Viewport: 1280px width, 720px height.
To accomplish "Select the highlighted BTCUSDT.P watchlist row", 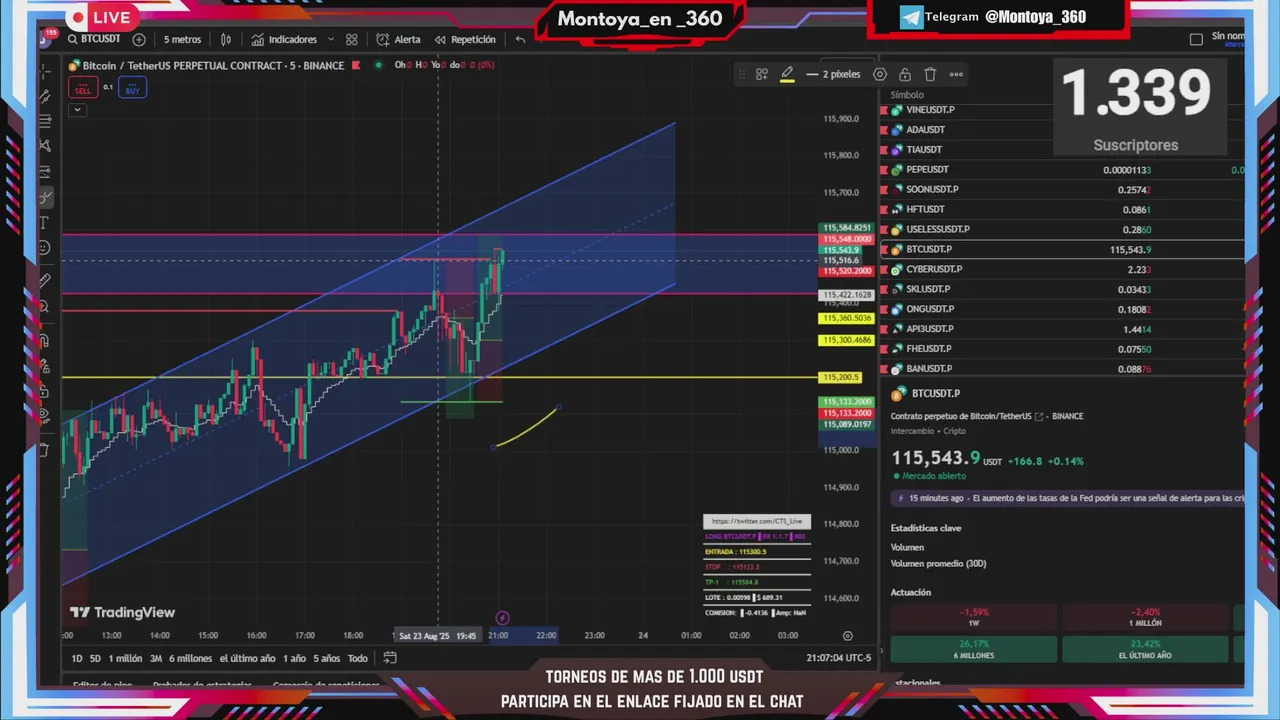I will pyautogui.click(x=1062, y=249).
